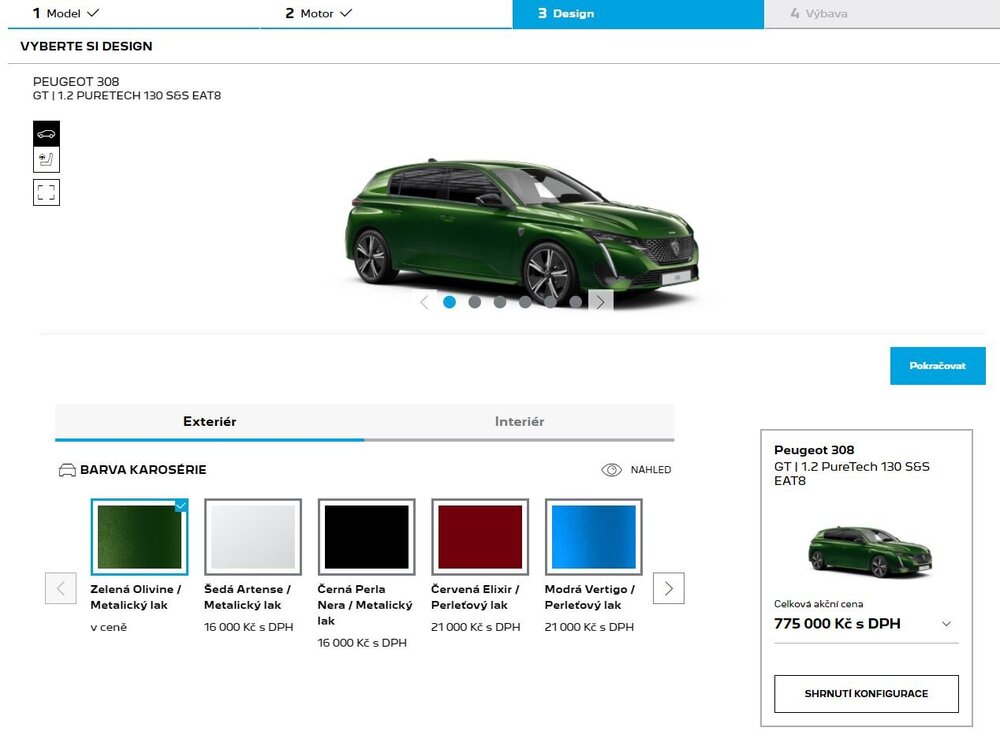Select Červená Elixir red swatch
Screen dimensions: 1000x735
pyautogui.click(x=480, y=537)
